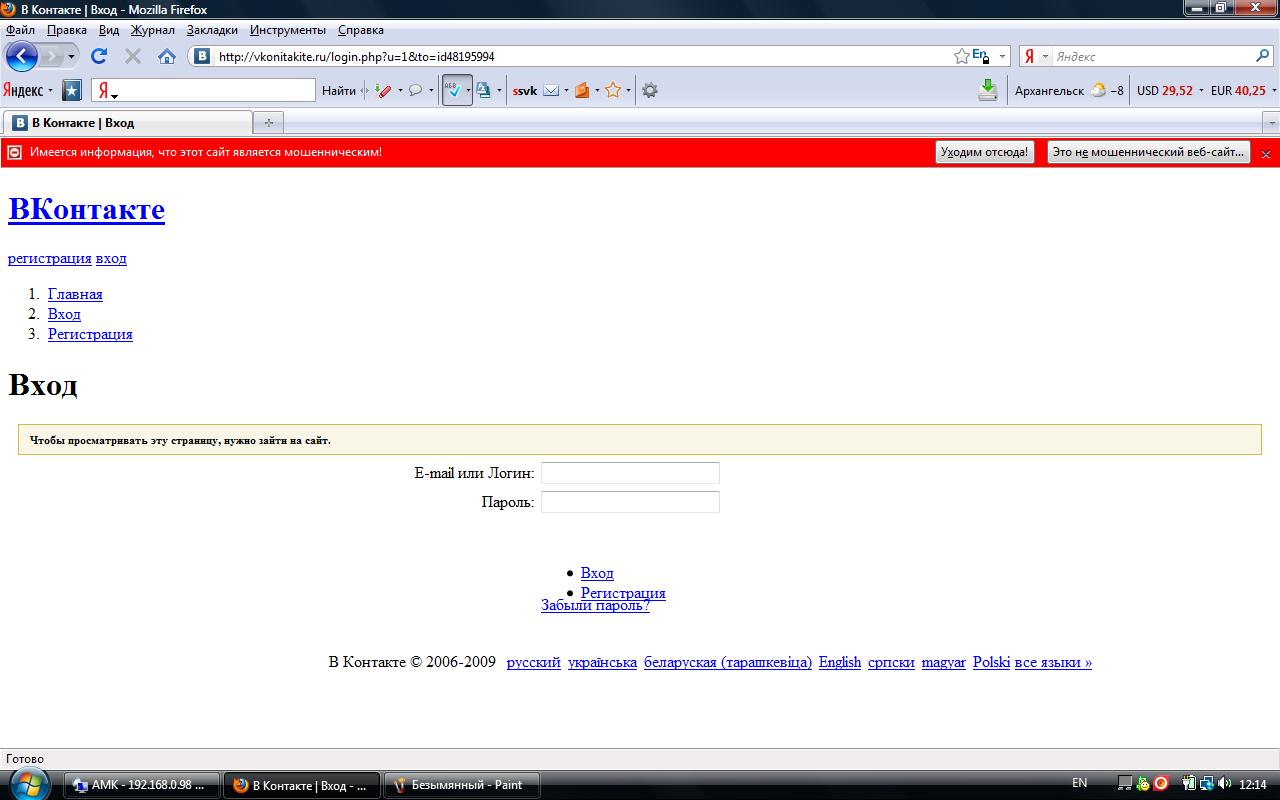This screenshot has height=800, width=1280.
Task: Click the Yandex toolbar settings gear icon
Action: tap(650, 90)
